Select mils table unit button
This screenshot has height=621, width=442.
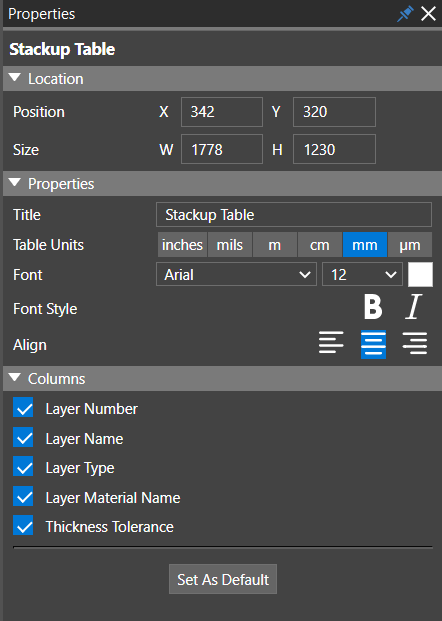(230, 245)
